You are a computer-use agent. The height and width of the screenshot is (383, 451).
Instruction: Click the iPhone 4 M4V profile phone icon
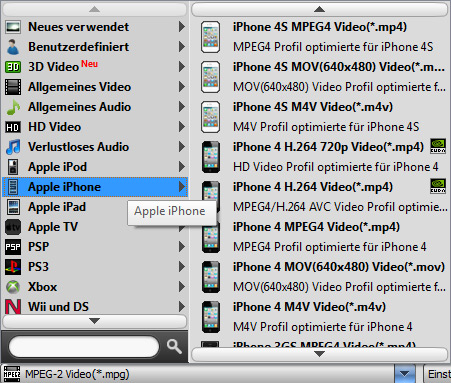pyautogui.click(x=210, y=317)
